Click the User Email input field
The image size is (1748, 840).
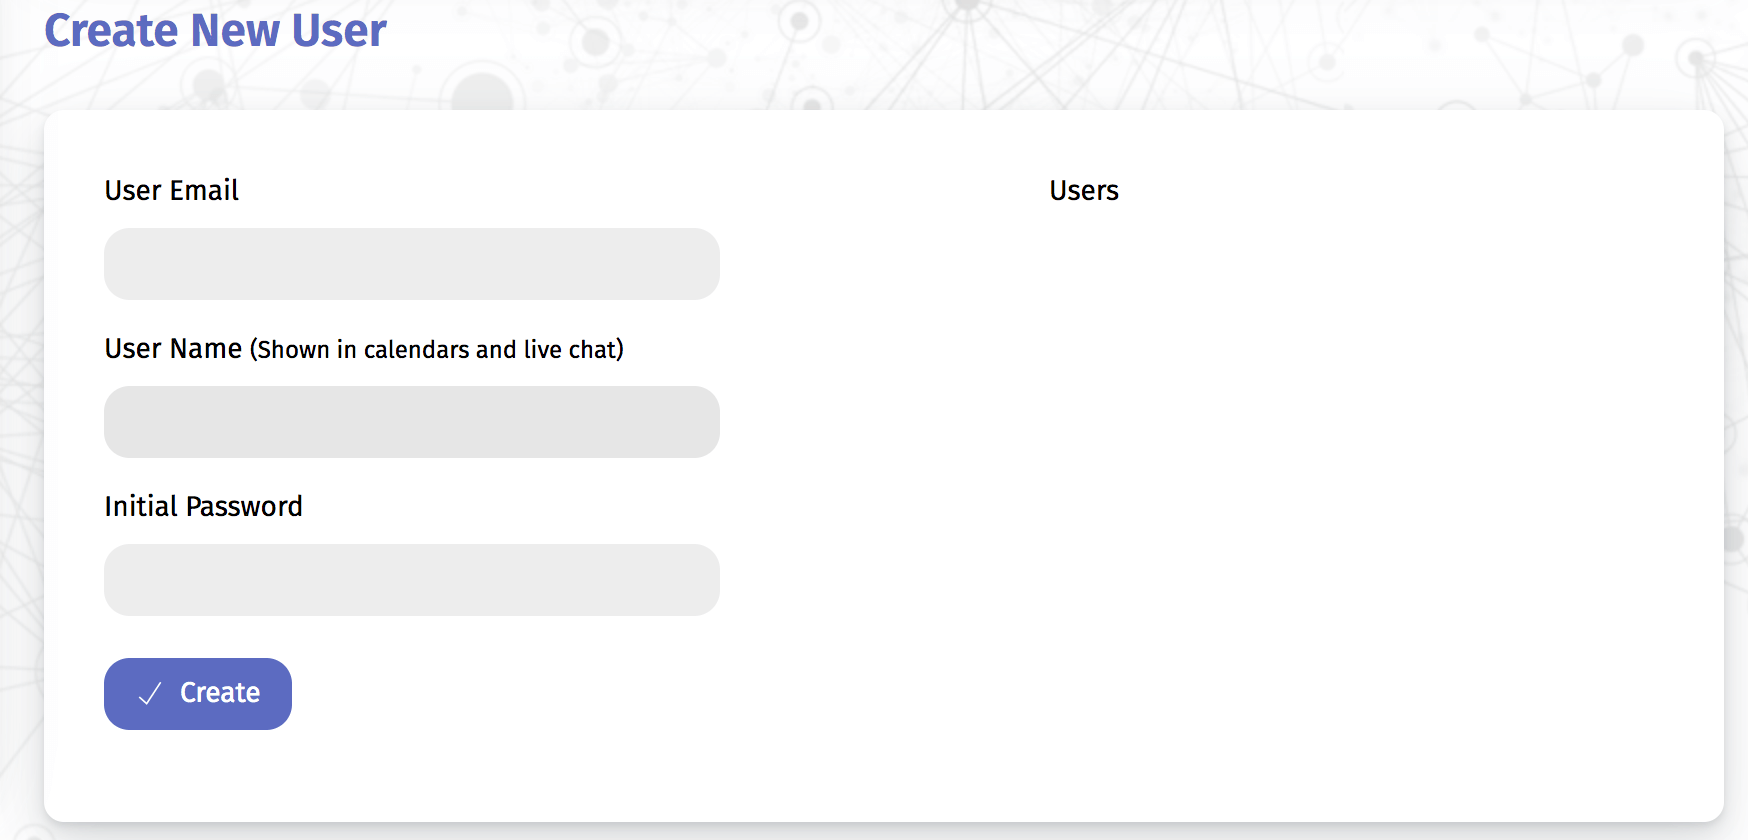point(412,264)
